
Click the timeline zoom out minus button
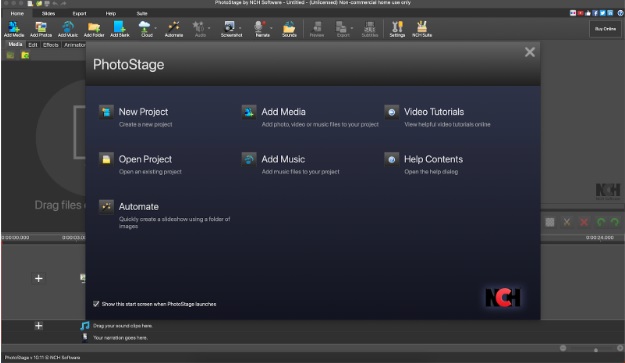click(563, 348)
